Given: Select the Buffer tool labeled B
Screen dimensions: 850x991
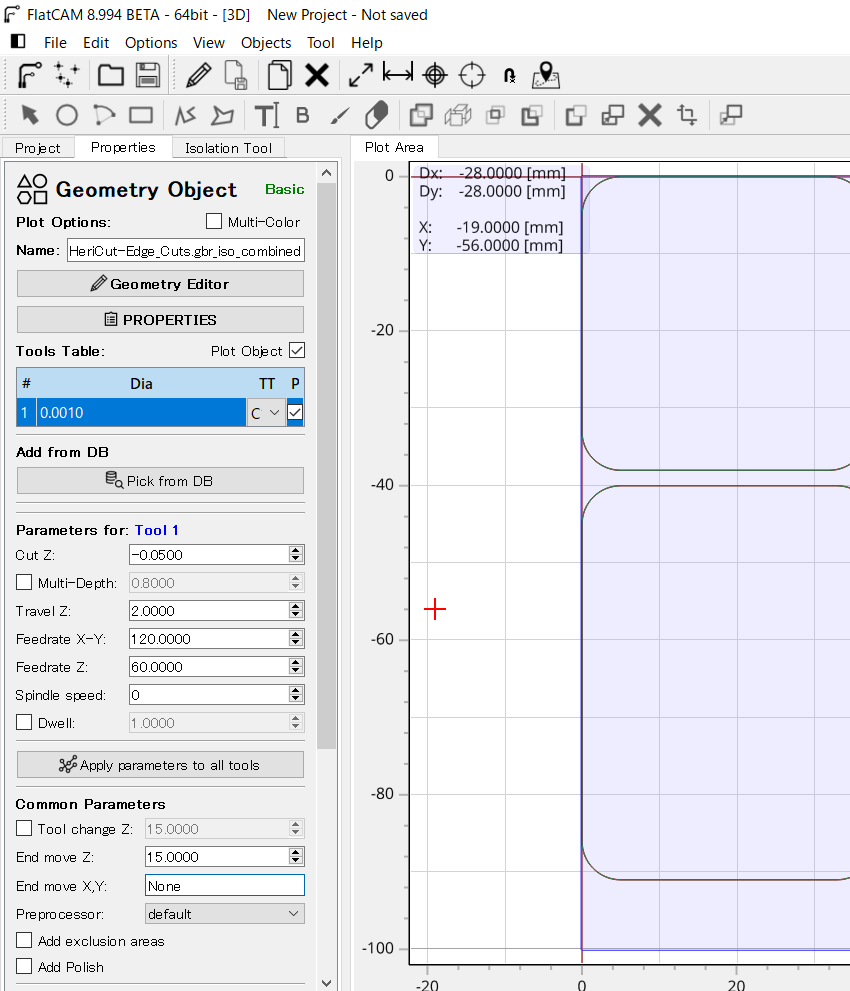Looking at the screenshot, I should point(303,115).
